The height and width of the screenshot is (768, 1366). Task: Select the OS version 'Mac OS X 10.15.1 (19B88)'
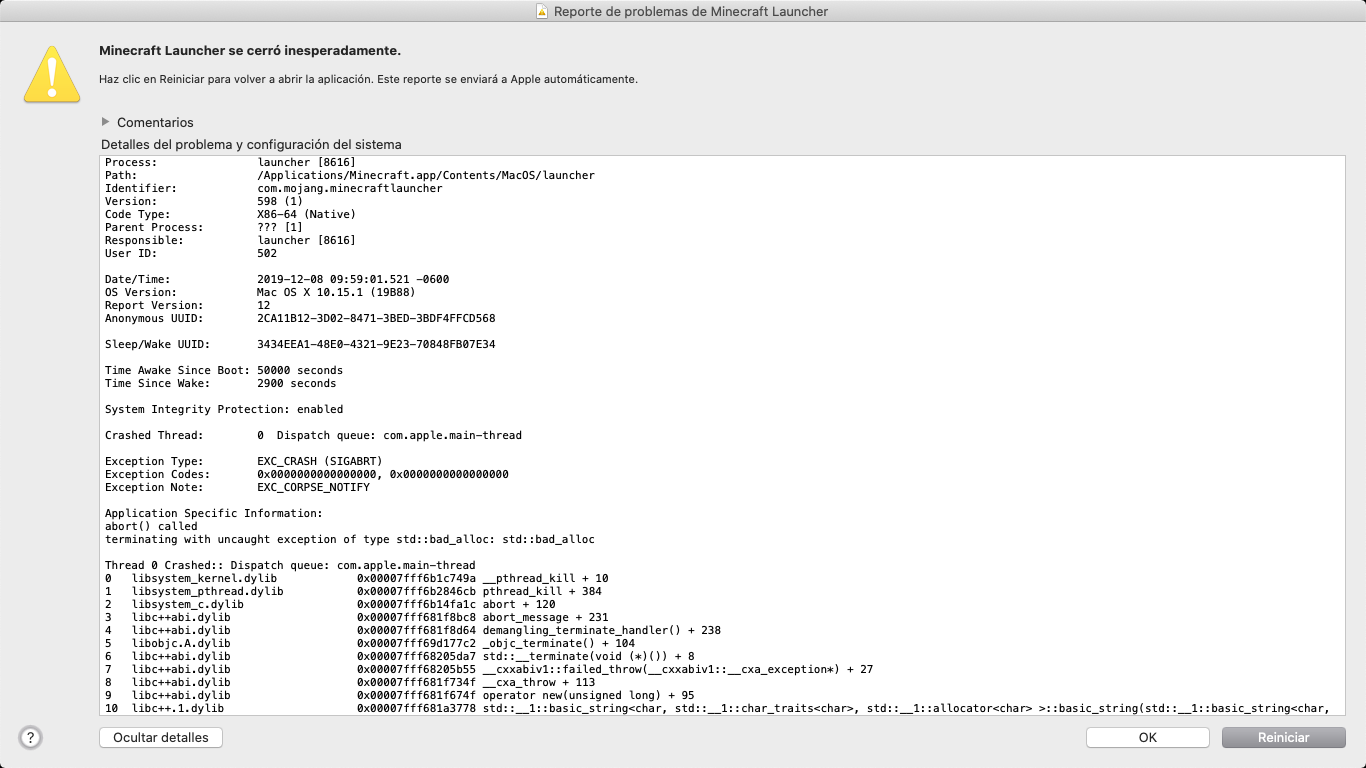[x=336, y=292]
